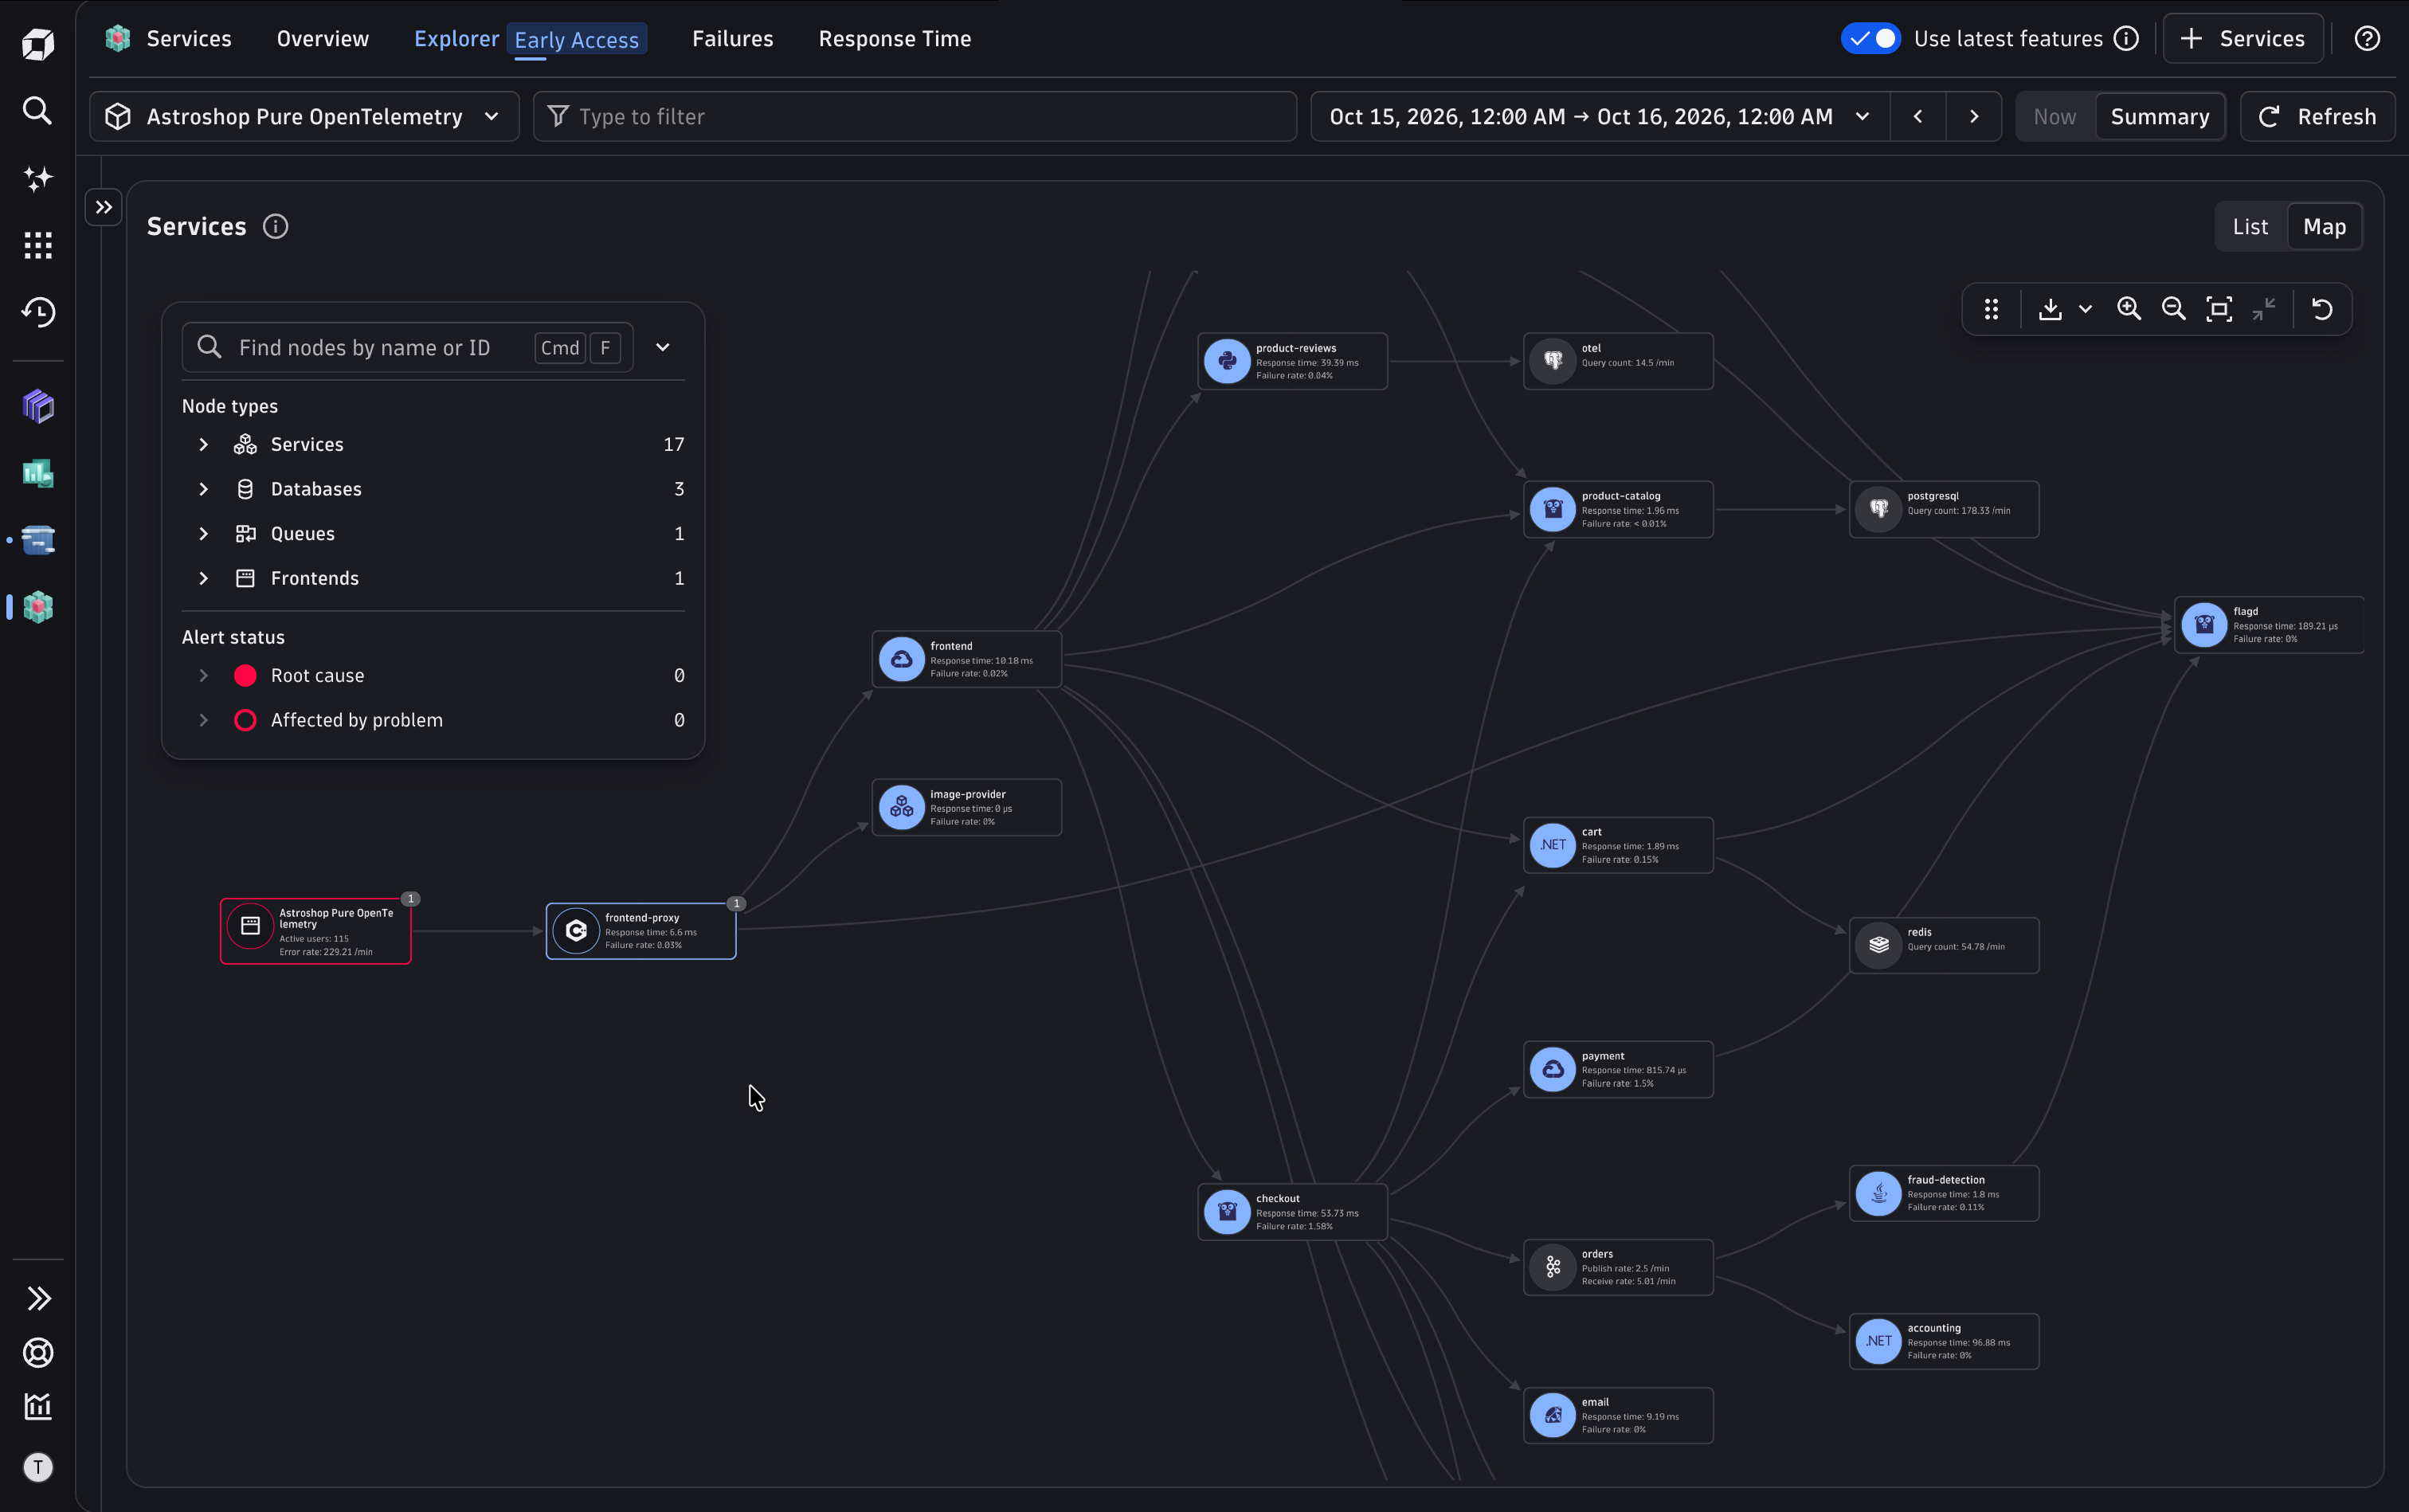Click the info icon beside Use latest features

click(2126, 38)
